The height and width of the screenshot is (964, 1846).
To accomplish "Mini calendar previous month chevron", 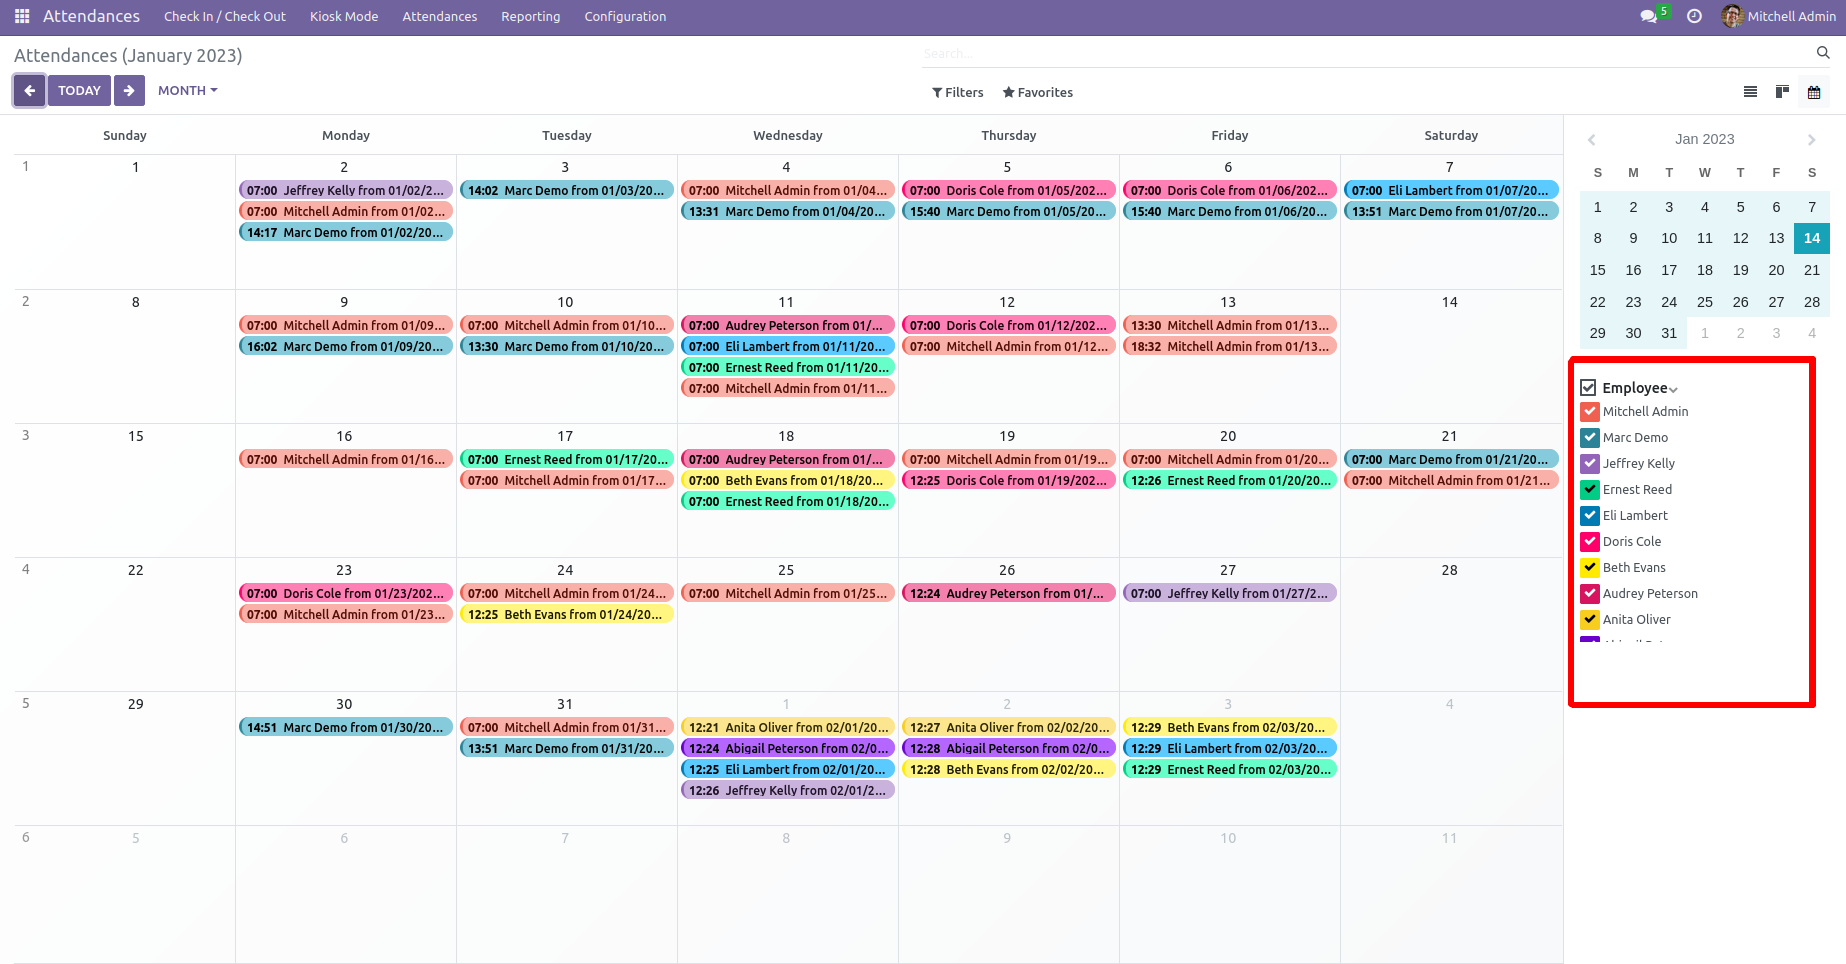I will point(1592,140).
